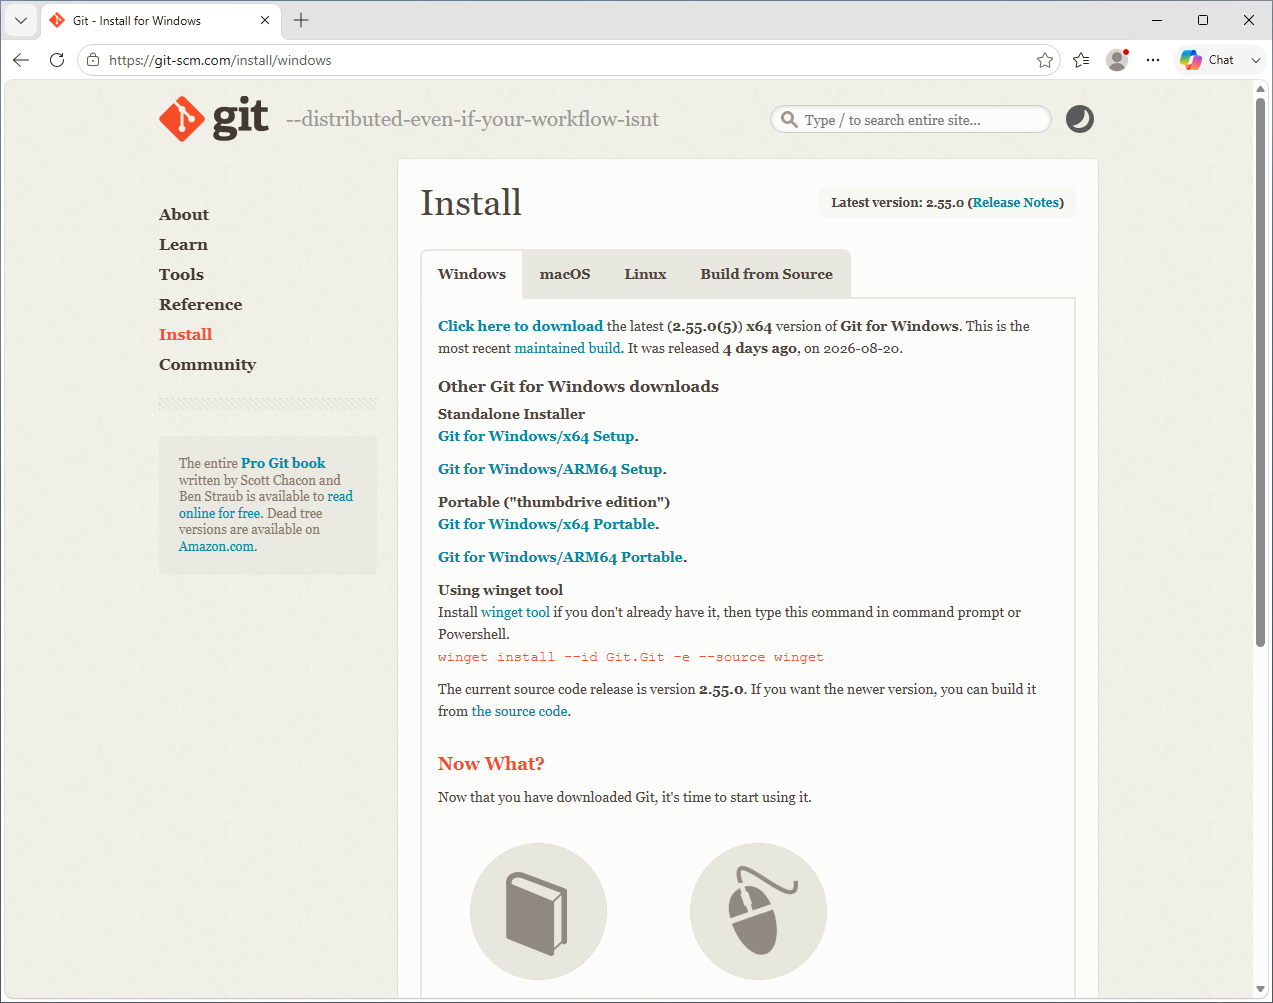The width and height of the screenshot is (1273, 1003).
Task: Open the browser profile avatar
Action: [1117, 60]
